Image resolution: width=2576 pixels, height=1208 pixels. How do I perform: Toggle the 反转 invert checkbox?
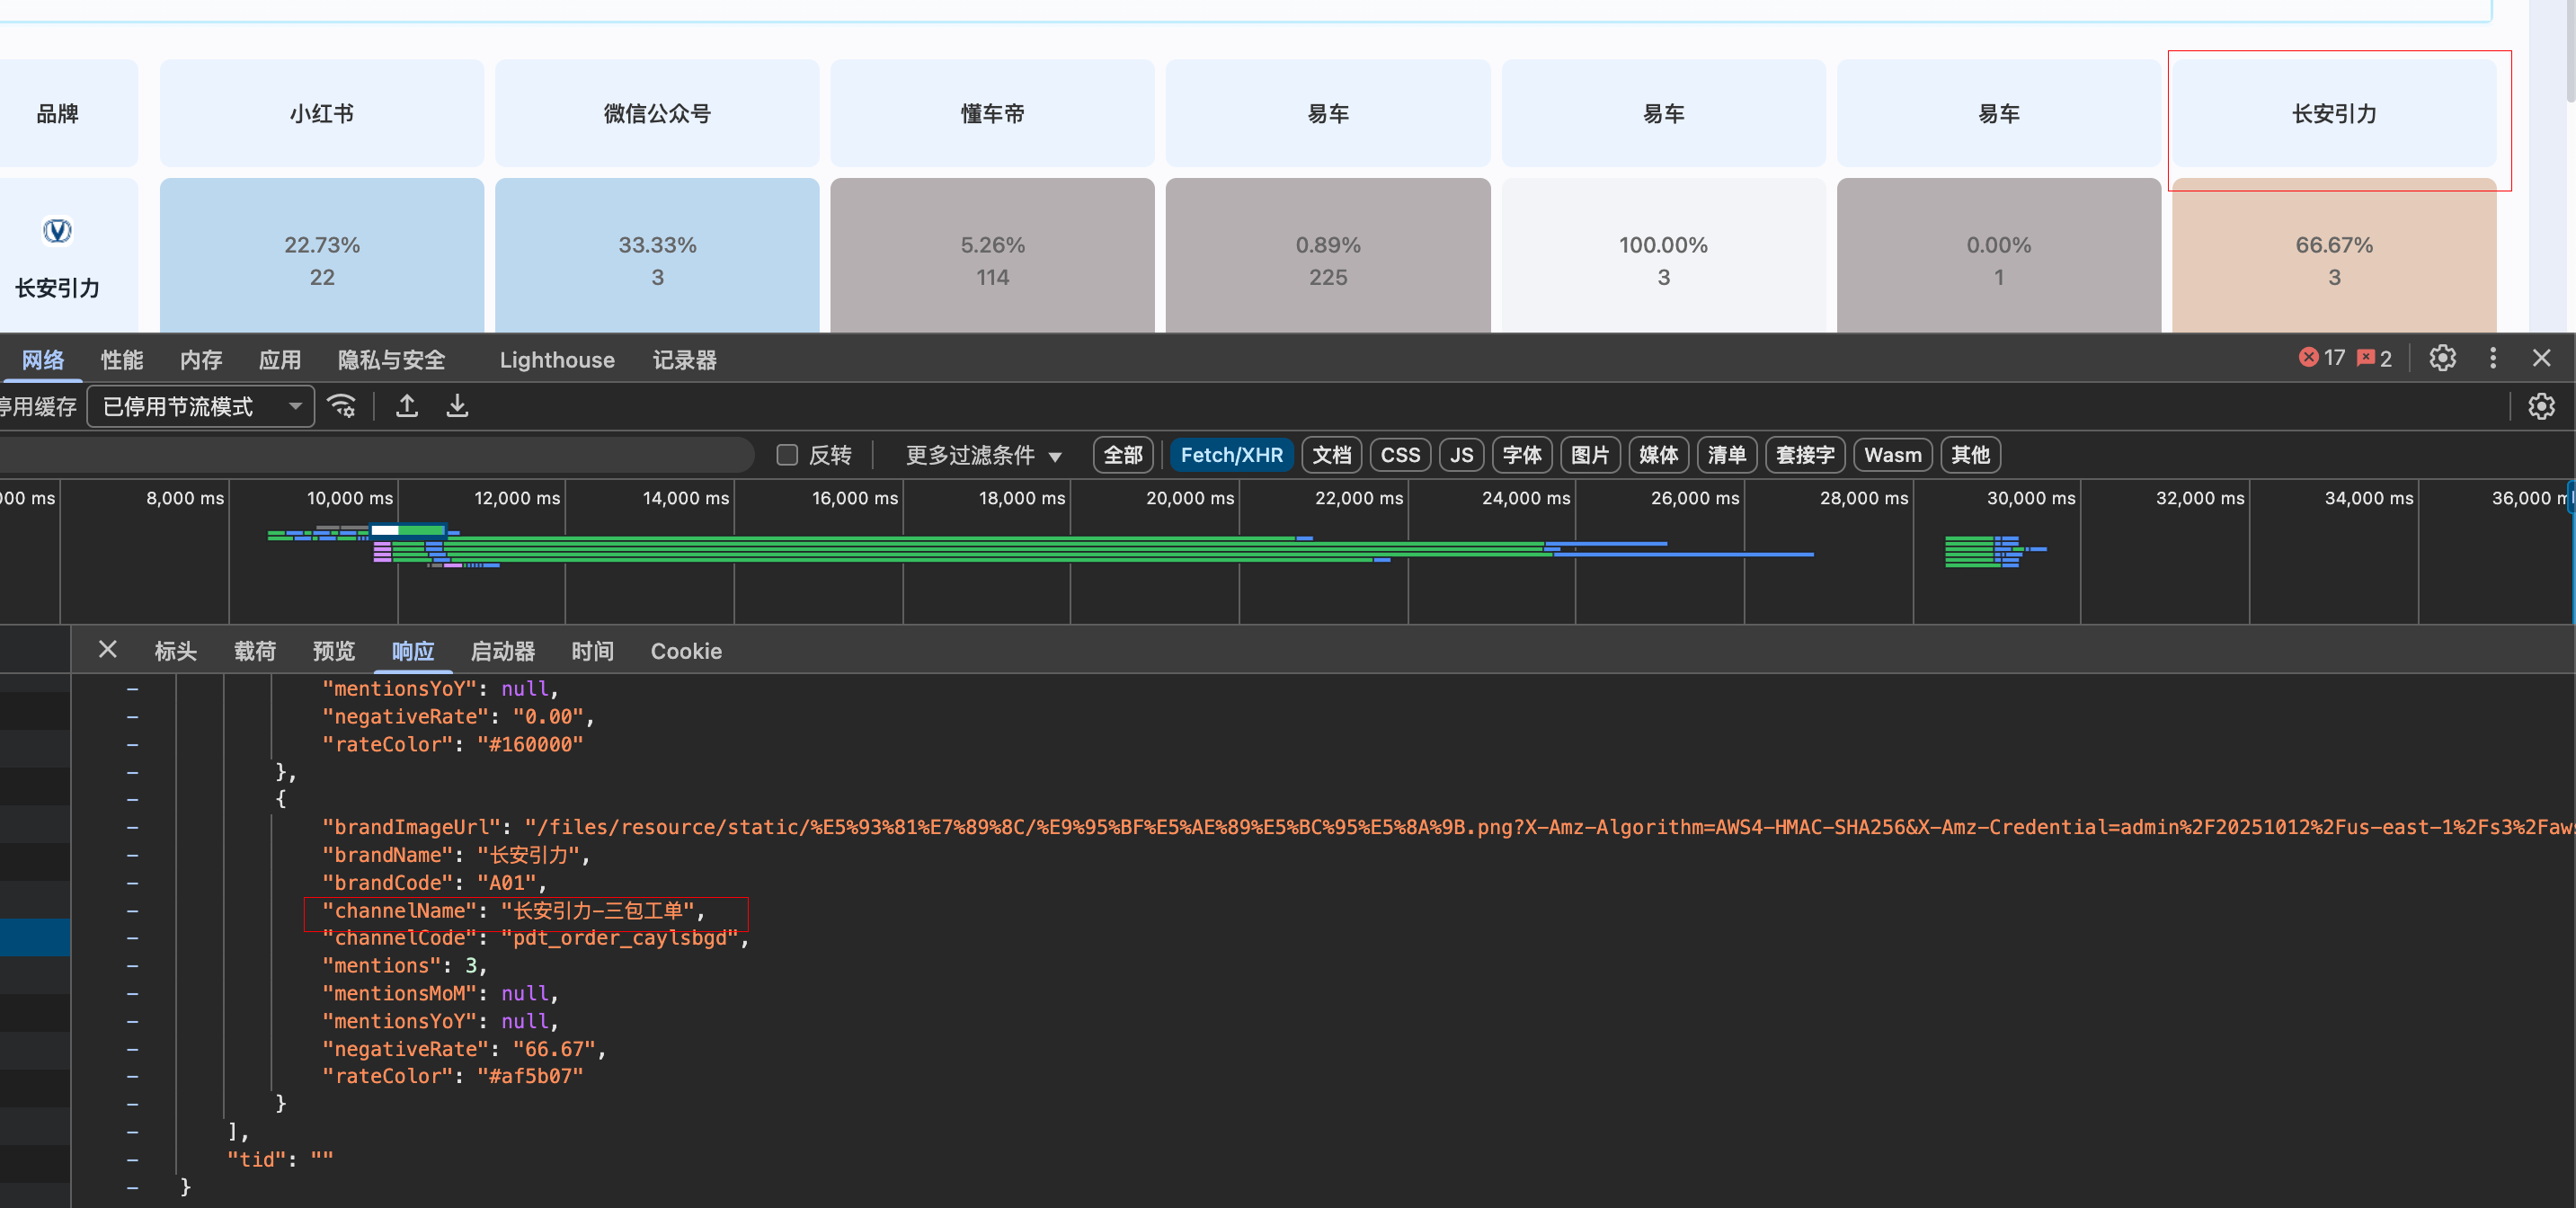(x=787, y=455)
